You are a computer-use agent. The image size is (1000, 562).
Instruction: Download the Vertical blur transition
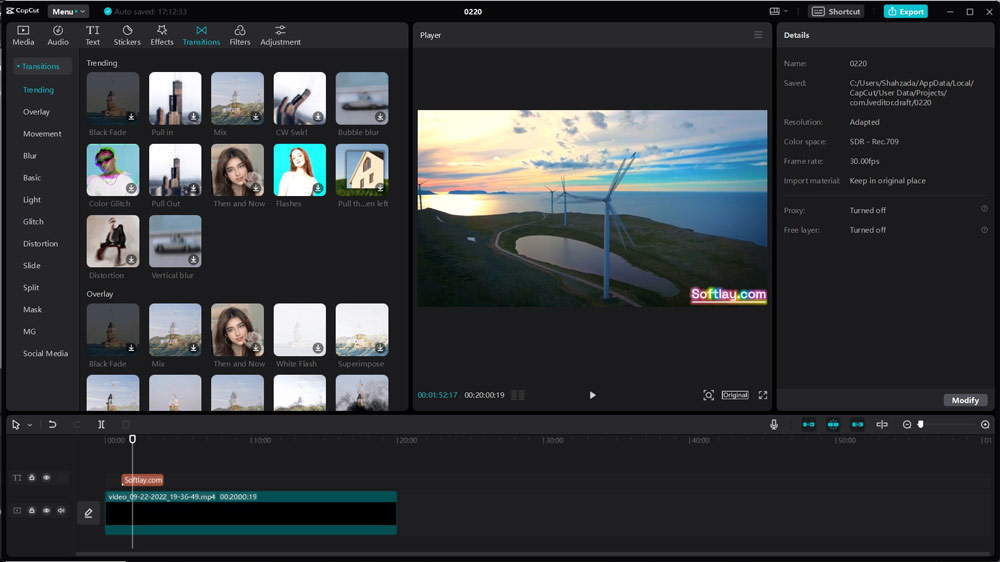coord(193,260)
